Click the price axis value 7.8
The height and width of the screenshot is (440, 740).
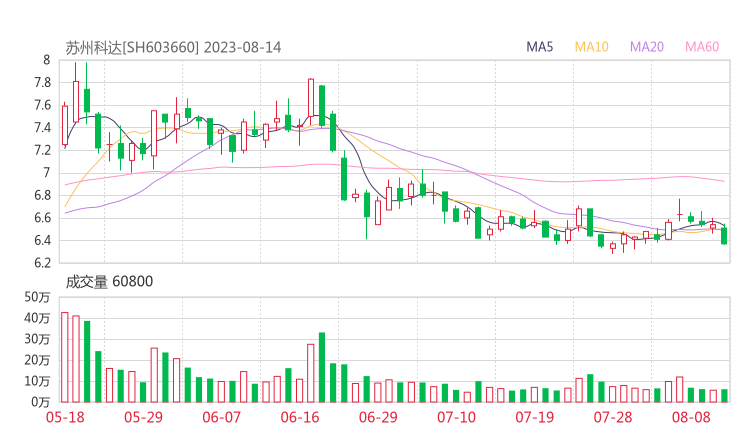(42, 83)
